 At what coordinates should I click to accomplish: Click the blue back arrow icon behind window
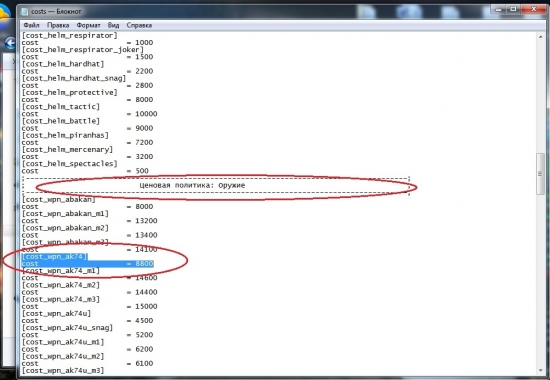(10, 44)
